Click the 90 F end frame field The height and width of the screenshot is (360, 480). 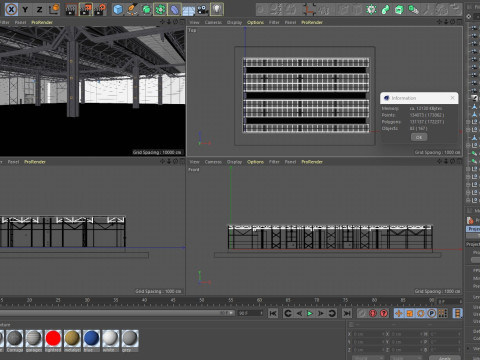click(250, 313)
